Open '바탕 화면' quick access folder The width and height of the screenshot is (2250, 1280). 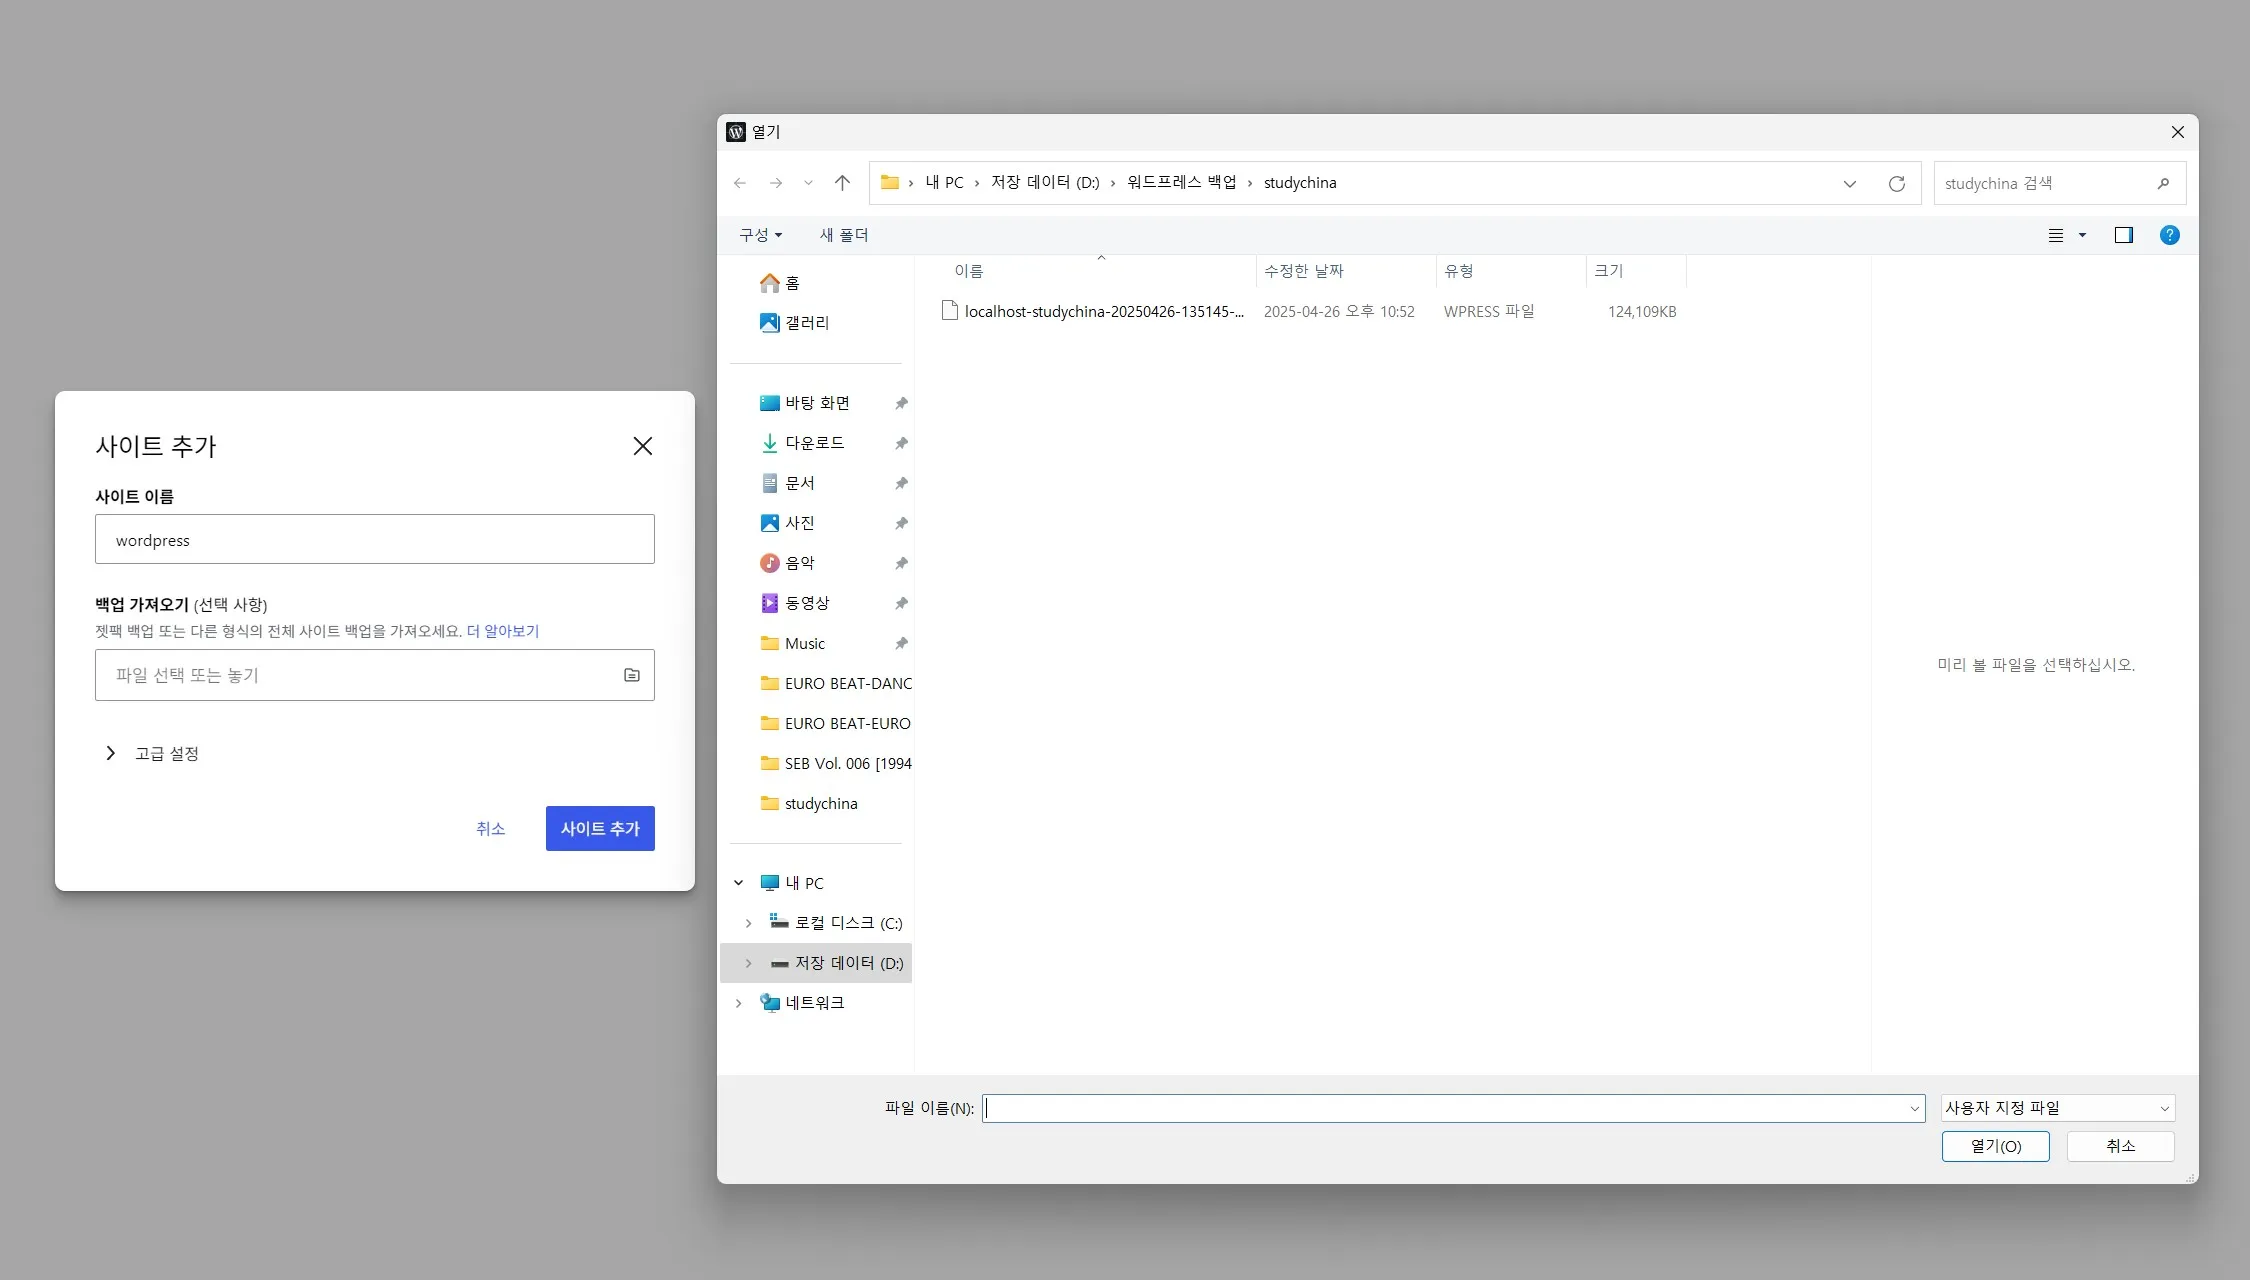click(x=806, y=403)
